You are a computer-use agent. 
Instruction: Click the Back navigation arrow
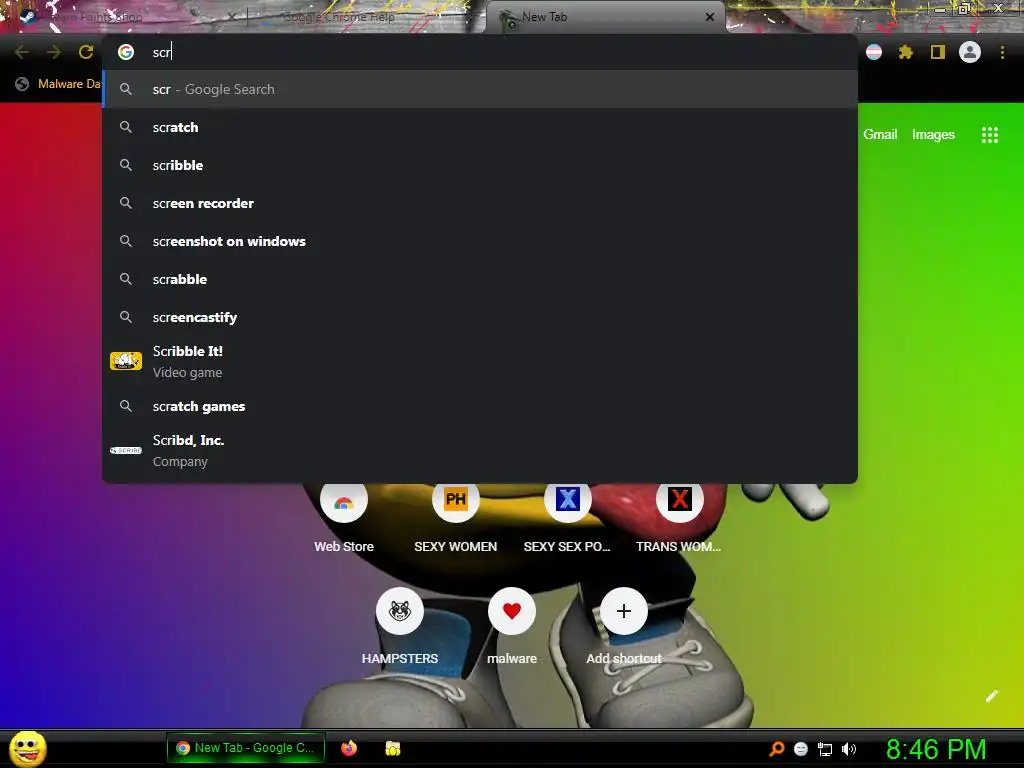tap(22, 52)
